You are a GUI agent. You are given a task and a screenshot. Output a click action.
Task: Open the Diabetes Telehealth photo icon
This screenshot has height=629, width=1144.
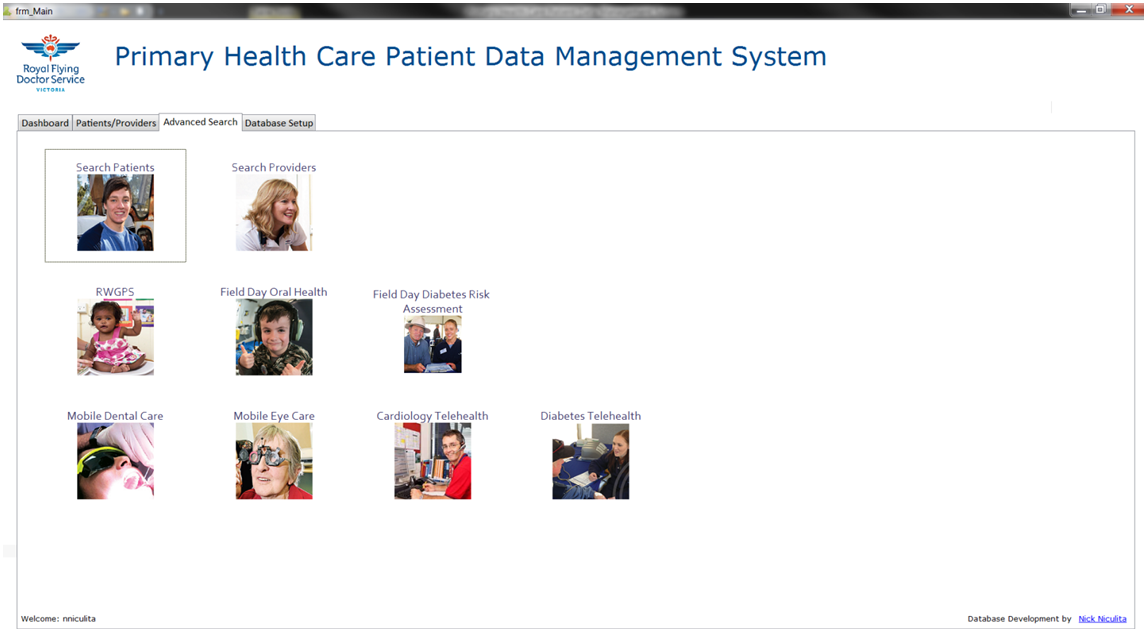click(x=590, y=461)
